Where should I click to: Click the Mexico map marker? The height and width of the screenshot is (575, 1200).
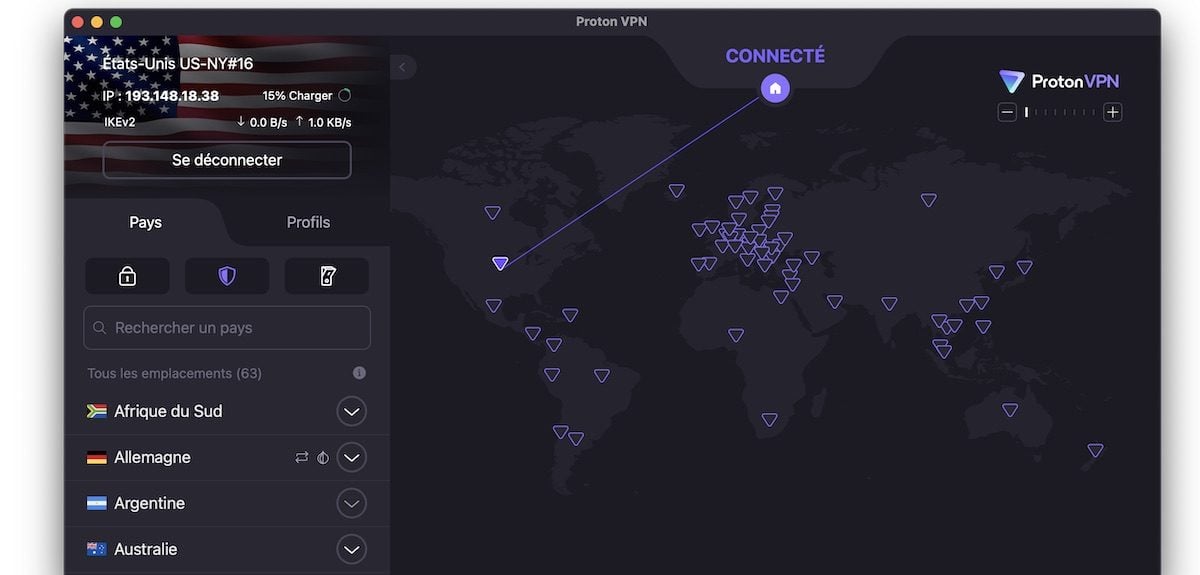tap(493, 306)
